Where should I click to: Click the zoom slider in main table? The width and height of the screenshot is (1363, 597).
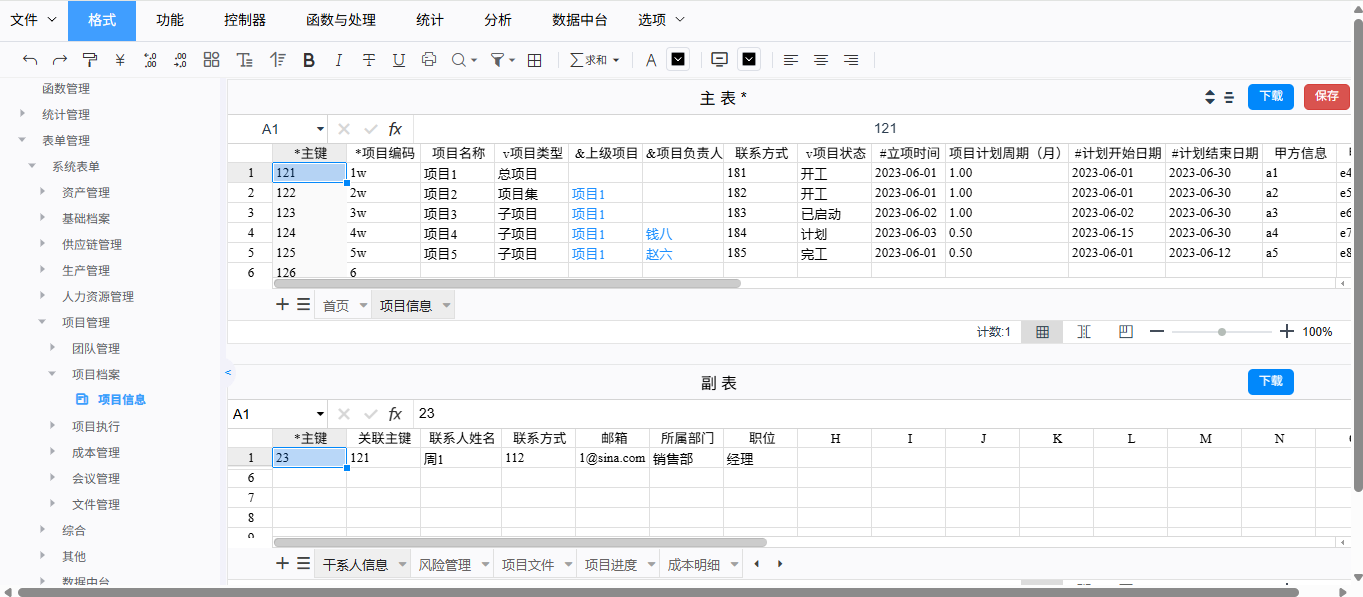pyautogui.click(x=1221, y=332)
